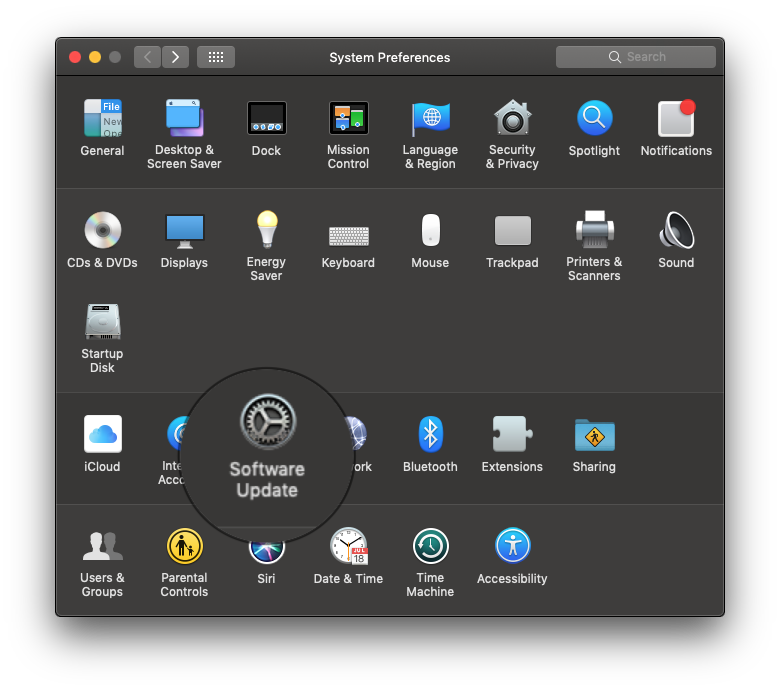780x690 pixels.
Task: Open Language & Region preferences
Action: [x=430, y=119]
